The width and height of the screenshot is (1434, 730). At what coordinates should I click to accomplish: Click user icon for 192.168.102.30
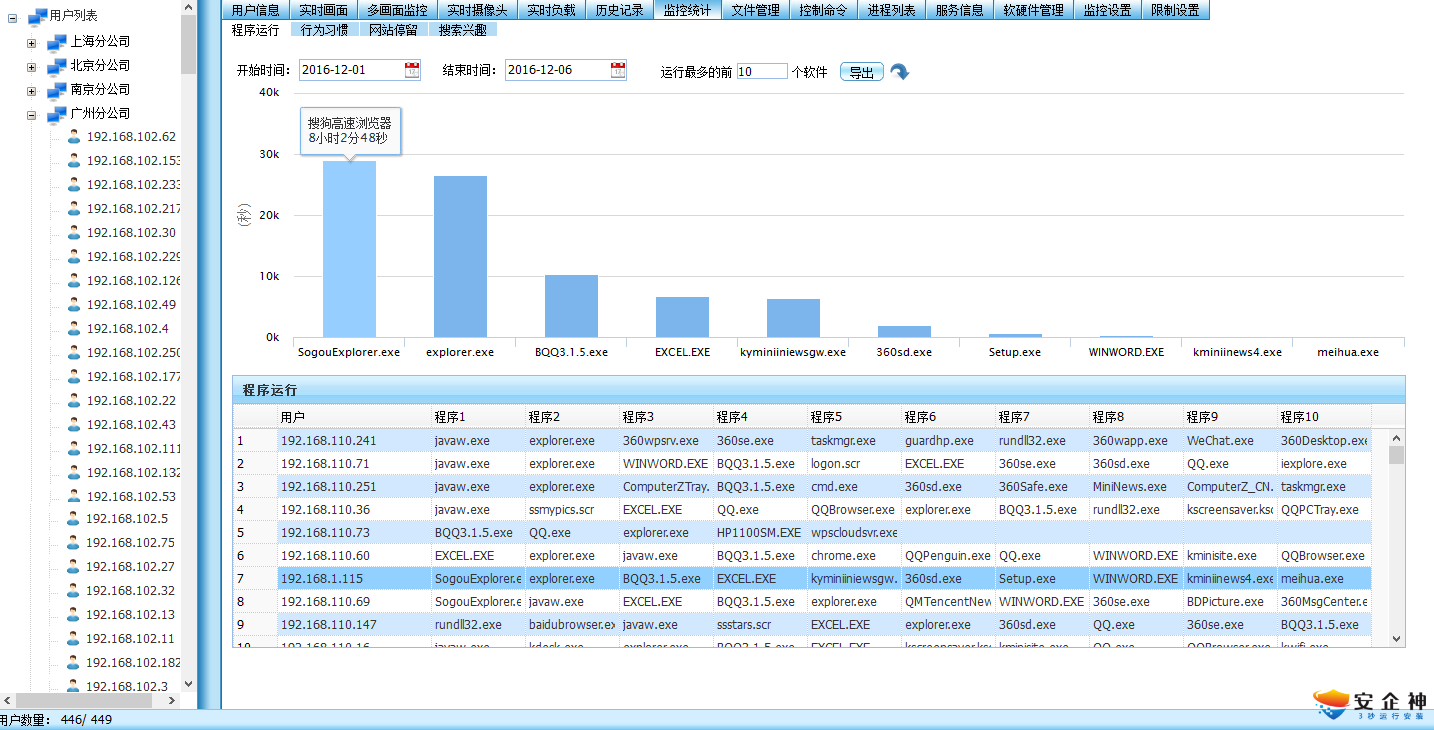[x=74, y=232]
